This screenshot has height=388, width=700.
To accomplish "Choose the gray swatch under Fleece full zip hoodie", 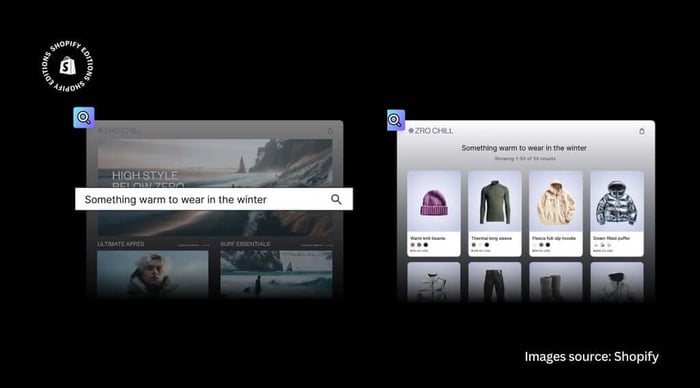I will pyautogui.click(x=541, y=245).
